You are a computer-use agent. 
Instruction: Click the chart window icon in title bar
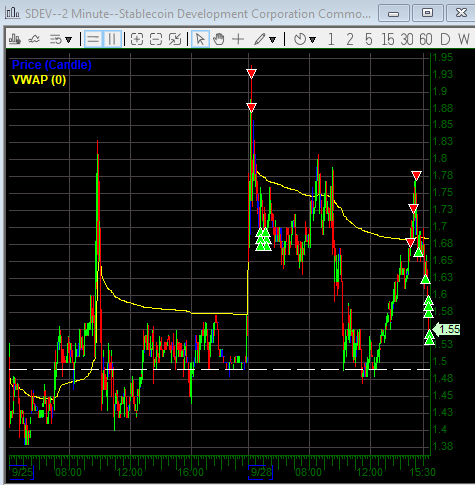click(12, 13)
